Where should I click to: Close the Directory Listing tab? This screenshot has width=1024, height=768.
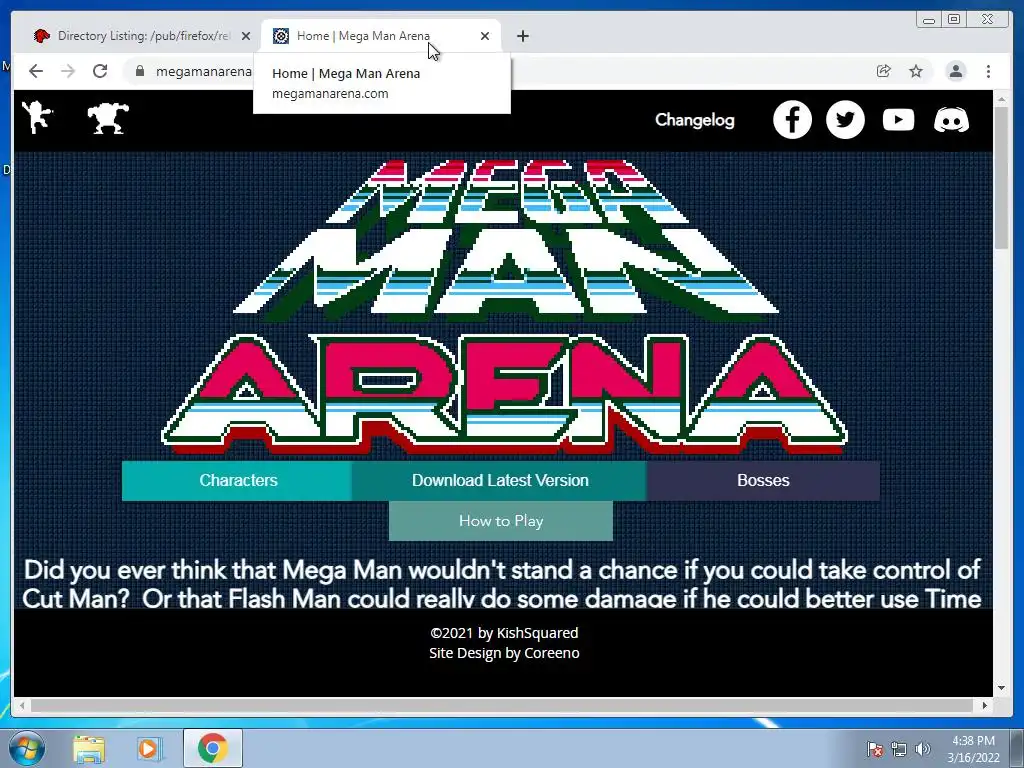coord(246,36)
